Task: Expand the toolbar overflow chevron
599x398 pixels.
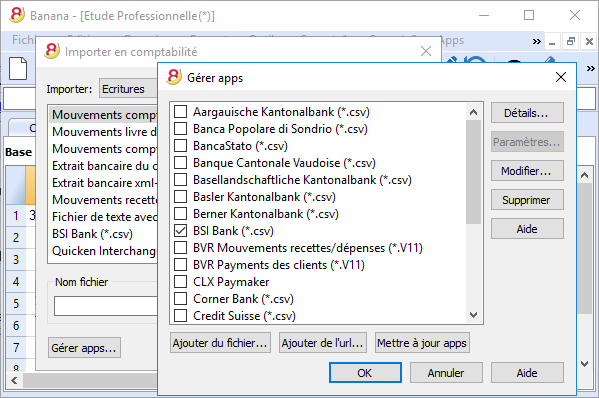Action: coord(591,69)
